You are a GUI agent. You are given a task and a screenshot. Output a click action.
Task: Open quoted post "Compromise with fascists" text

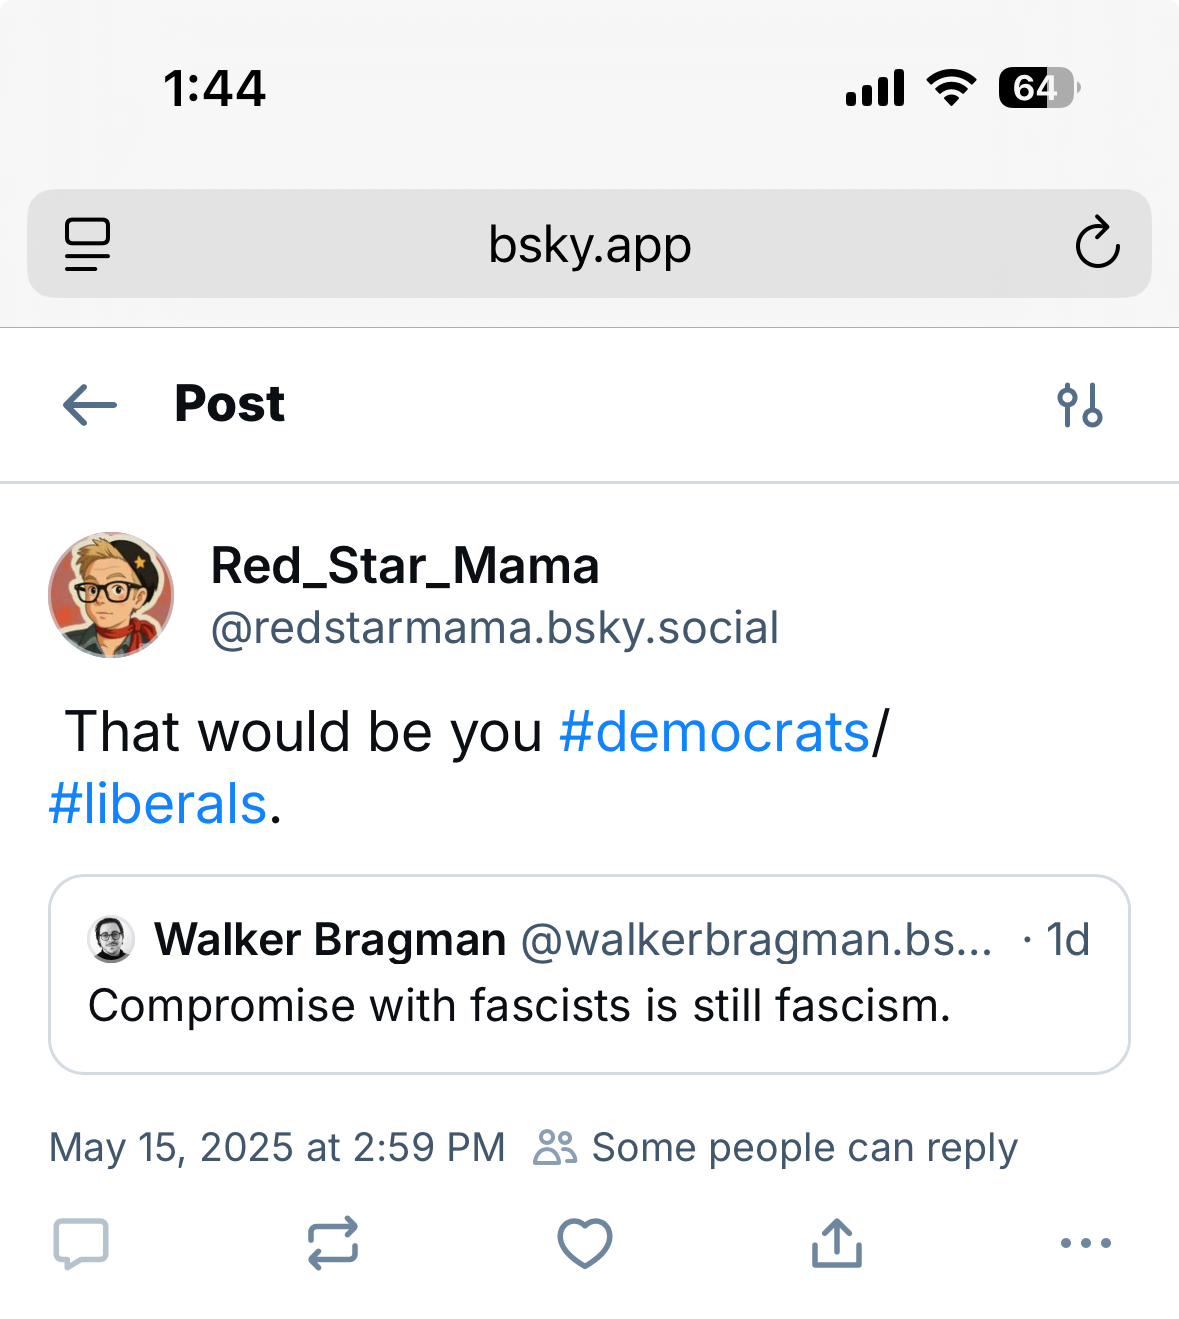519,1006
